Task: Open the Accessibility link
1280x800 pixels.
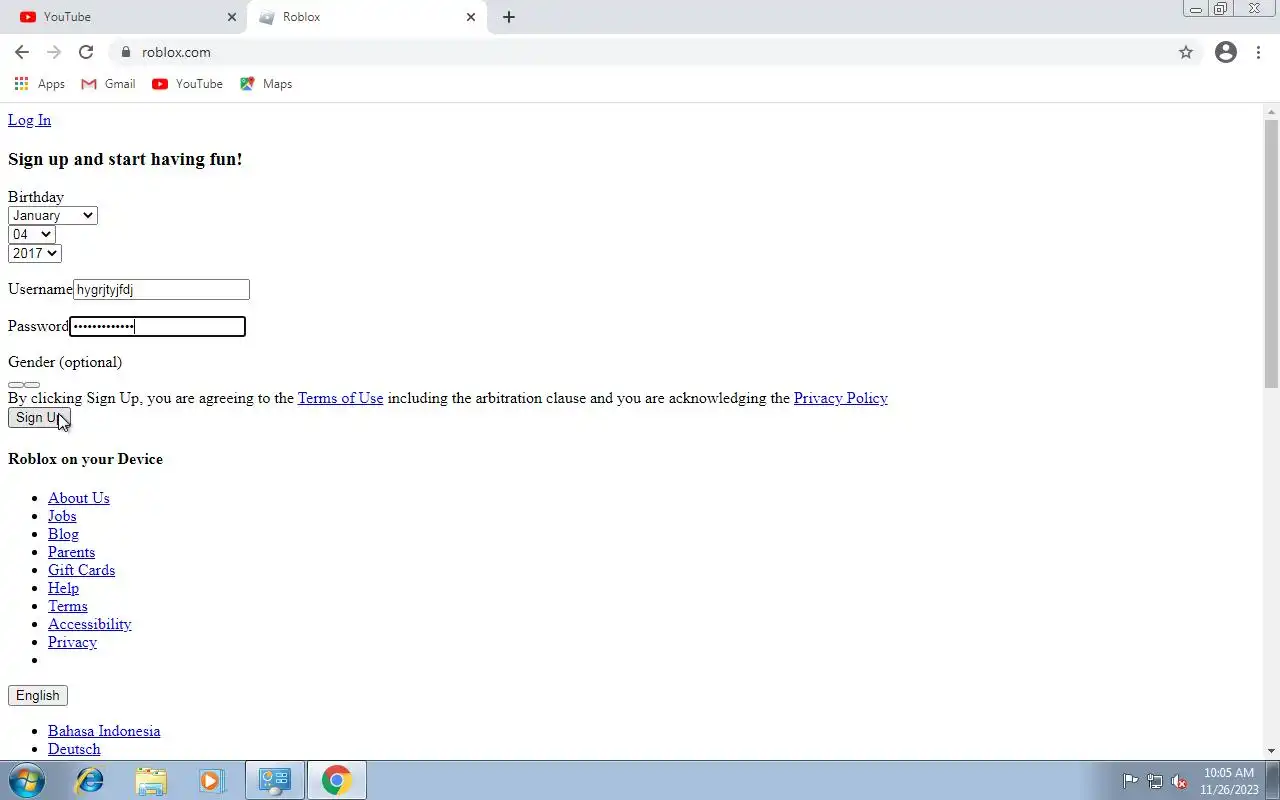Action: click(90, 624)
